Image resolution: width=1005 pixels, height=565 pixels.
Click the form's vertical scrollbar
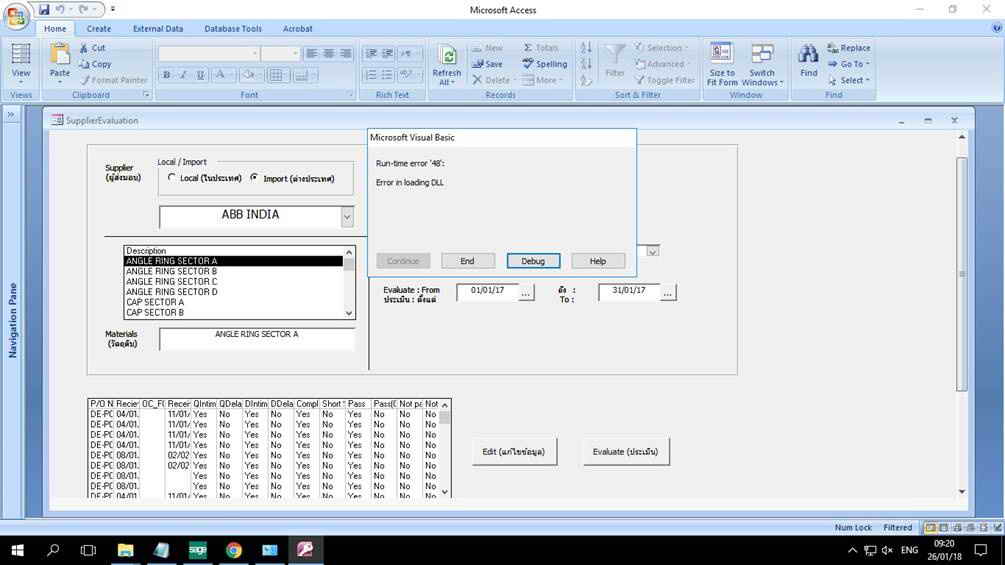coord(961,274)
